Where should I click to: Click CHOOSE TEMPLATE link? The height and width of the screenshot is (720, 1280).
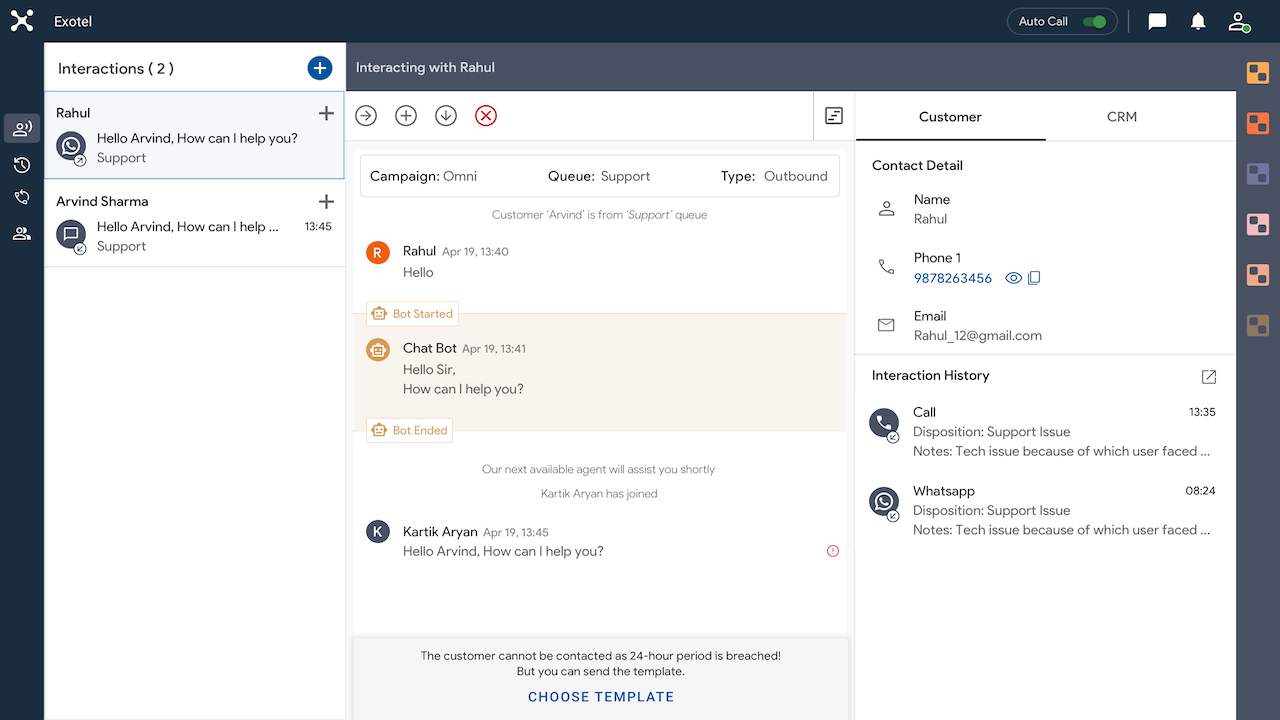601,697
